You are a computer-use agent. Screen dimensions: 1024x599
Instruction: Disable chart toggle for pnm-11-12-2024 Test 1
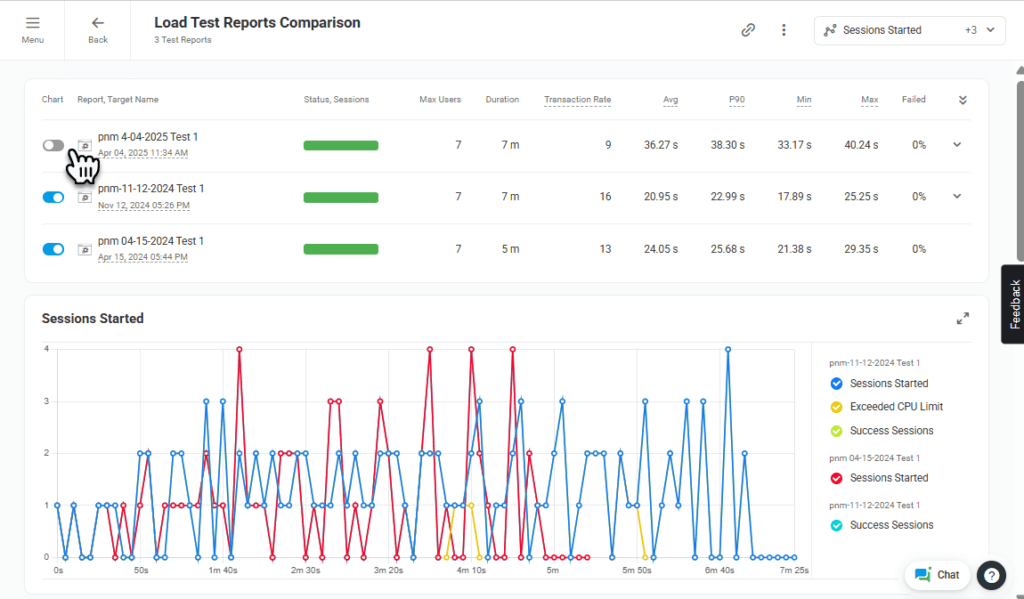(x=53, y=198)
